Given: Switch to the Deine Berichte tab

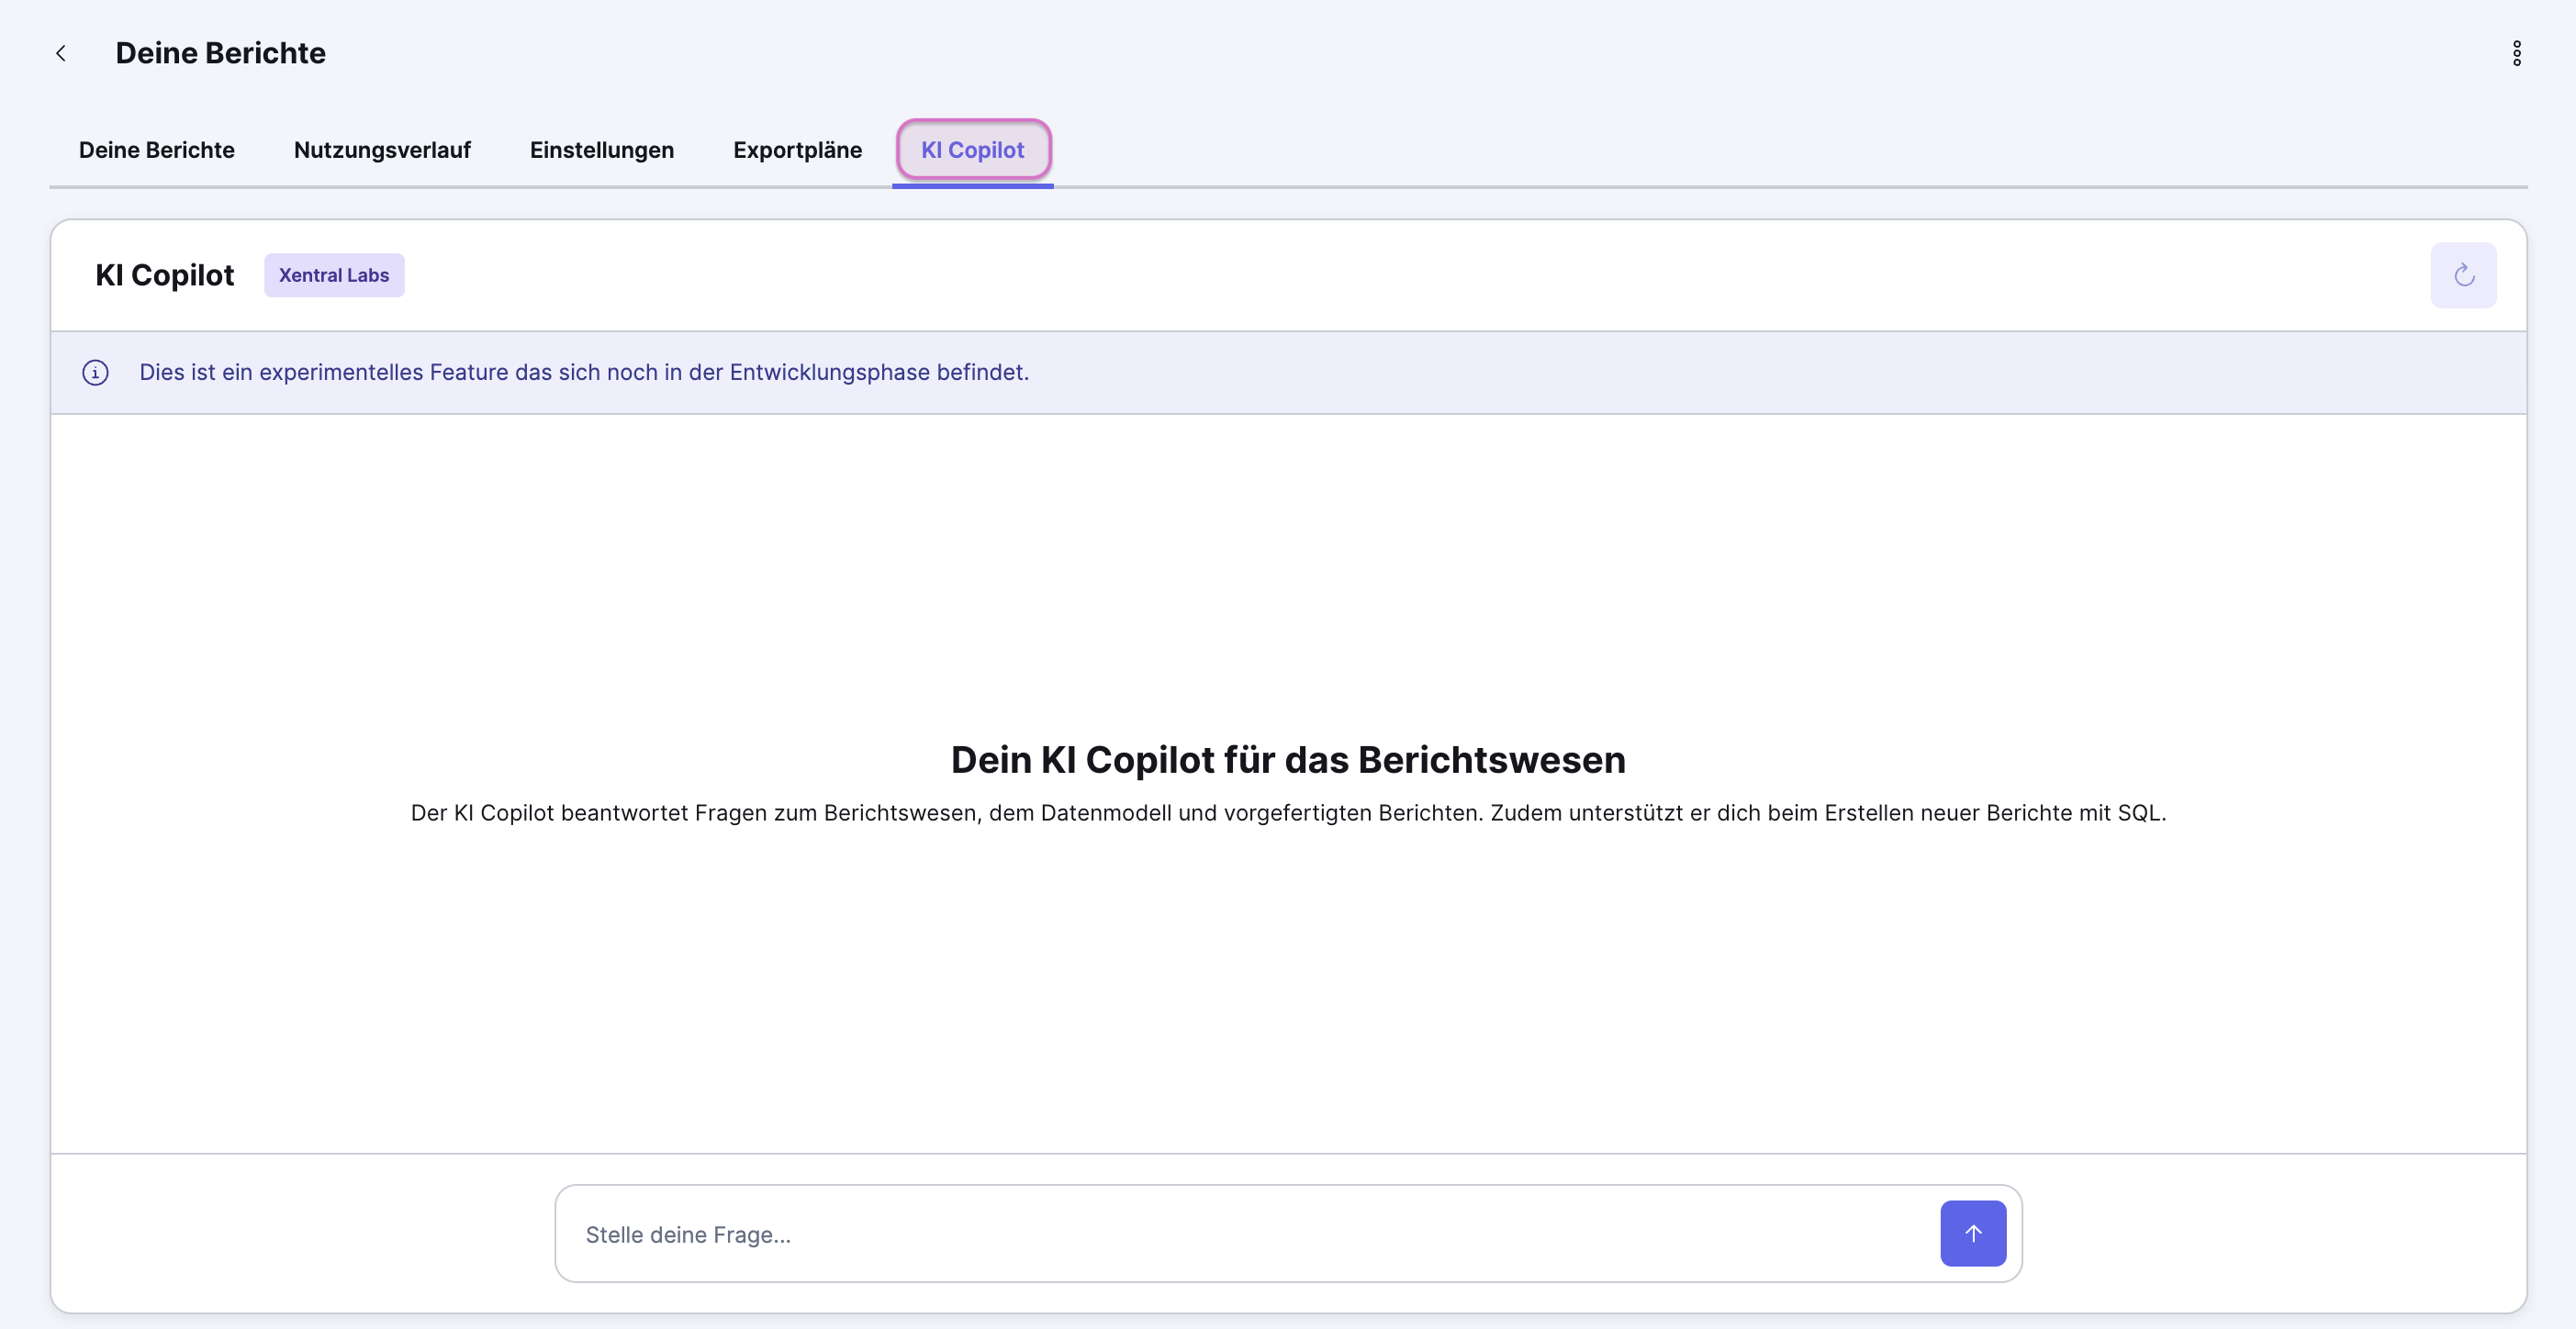Looking at the screenshot, I should (x=157, y=150).
